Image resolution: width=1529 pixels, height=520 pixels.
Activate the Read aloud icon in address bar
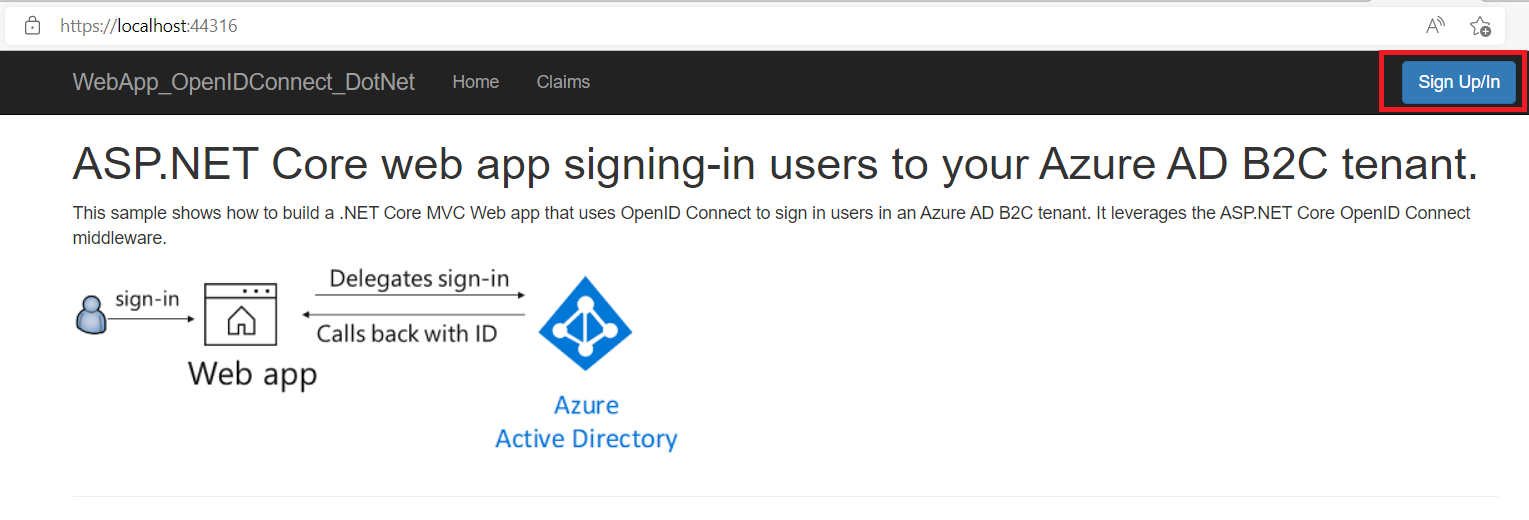1435,26
